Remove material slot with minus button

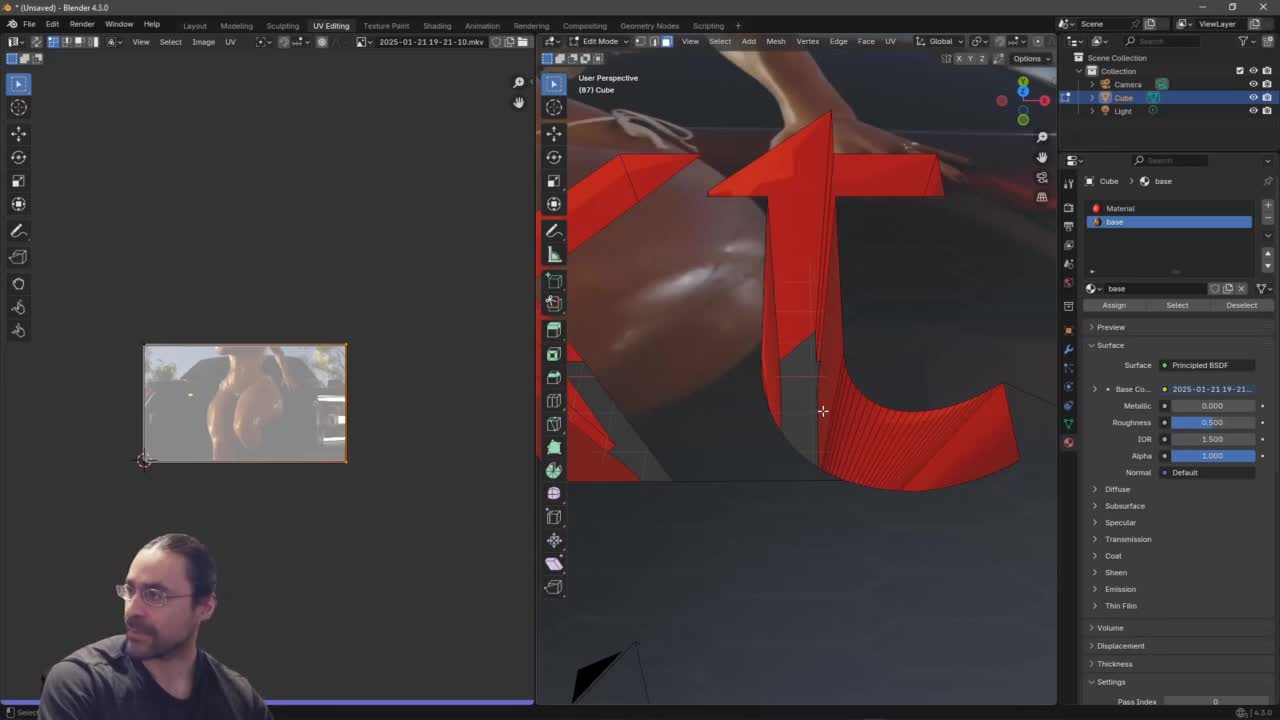[1268, 218]
